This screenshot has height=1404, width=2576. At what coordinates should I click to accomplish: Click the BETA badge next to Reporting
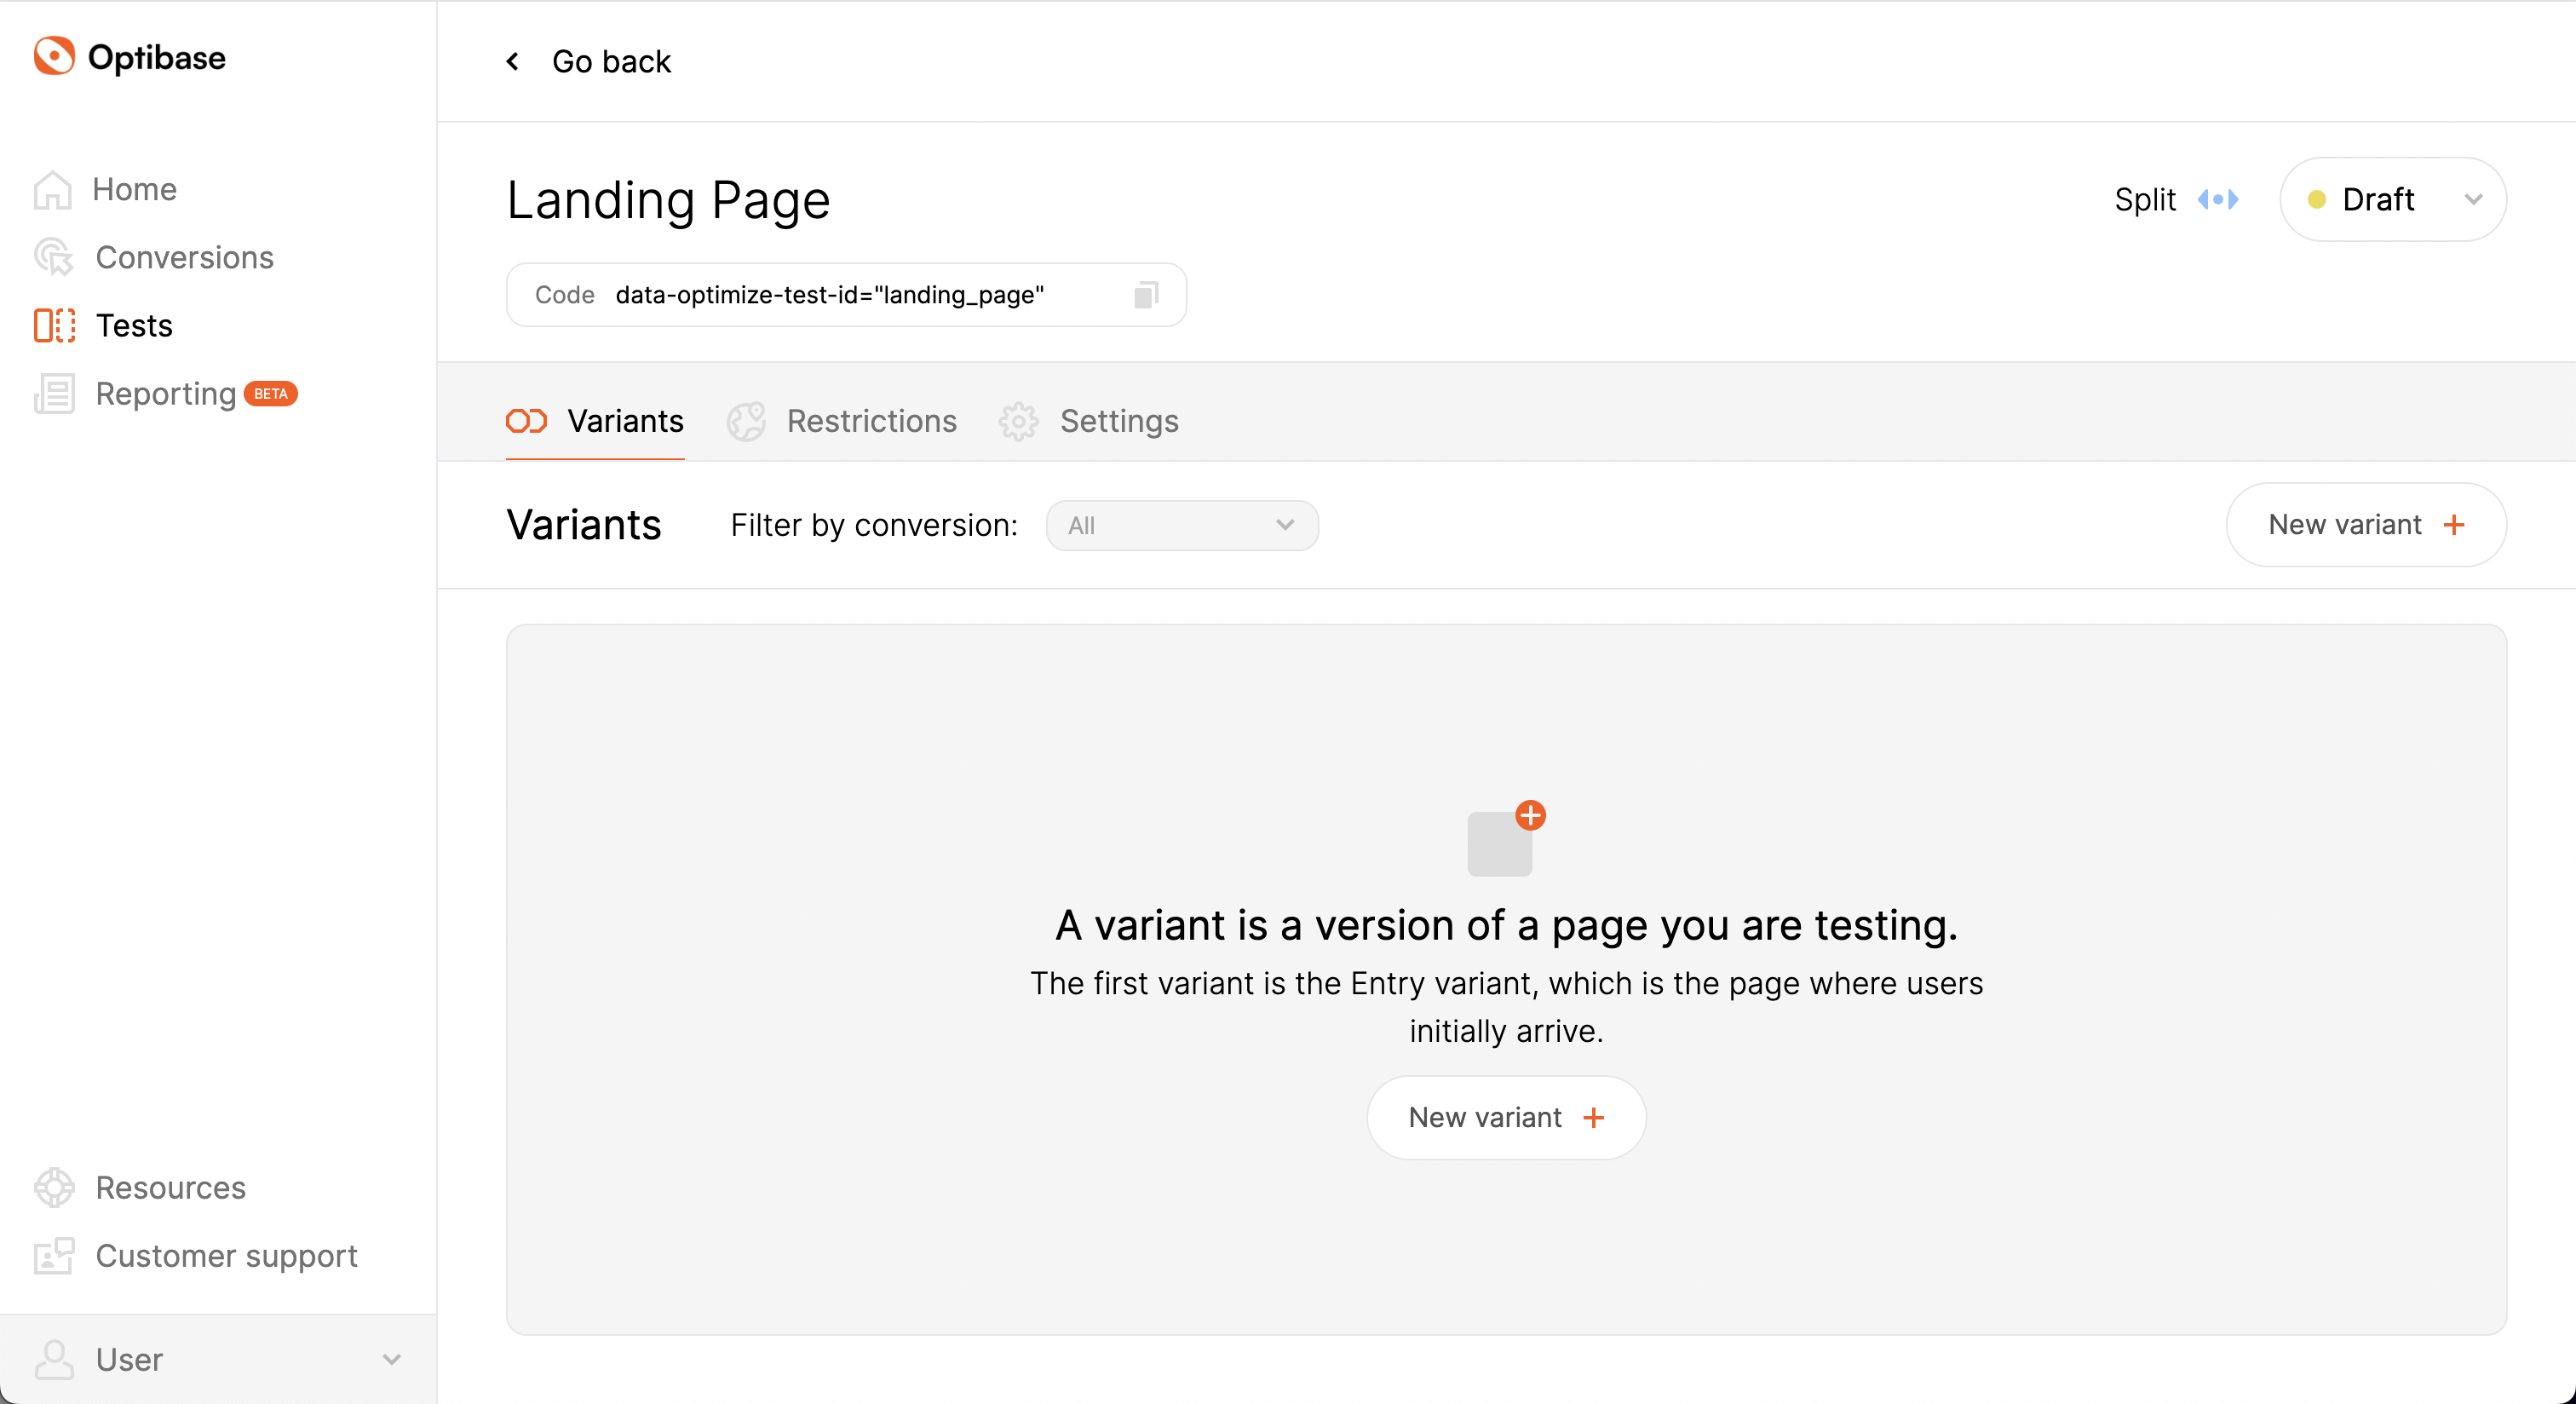271,393
